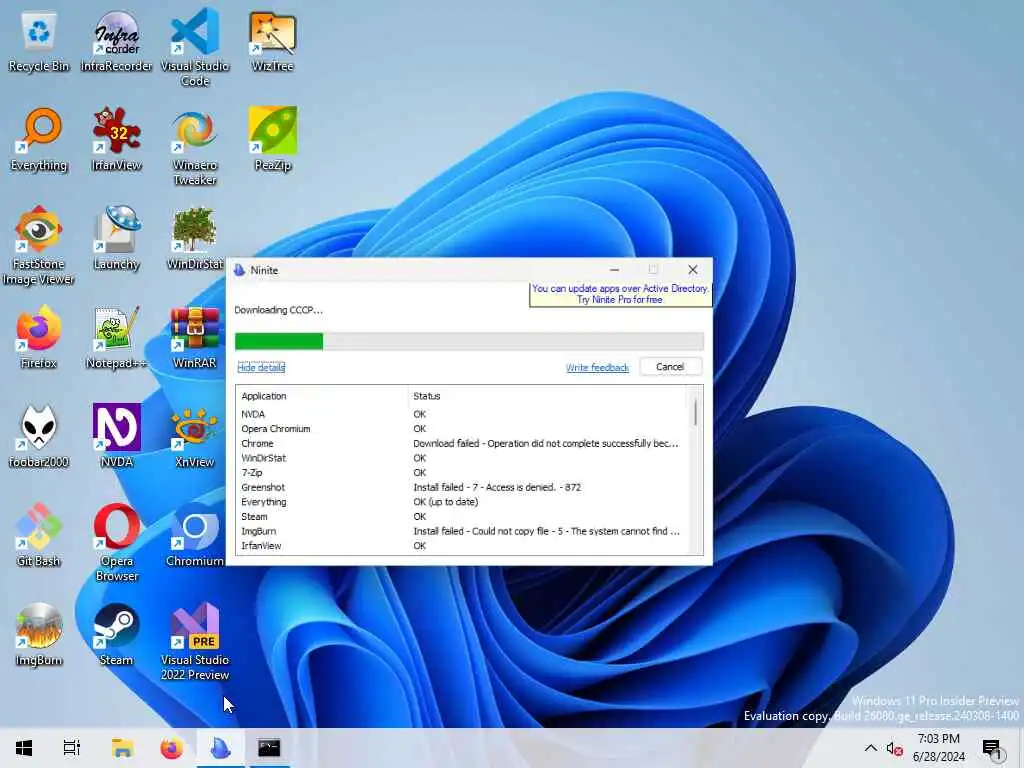Click the Hide details link
Screen dimensions: 1024x768
[x=261, y=368]
